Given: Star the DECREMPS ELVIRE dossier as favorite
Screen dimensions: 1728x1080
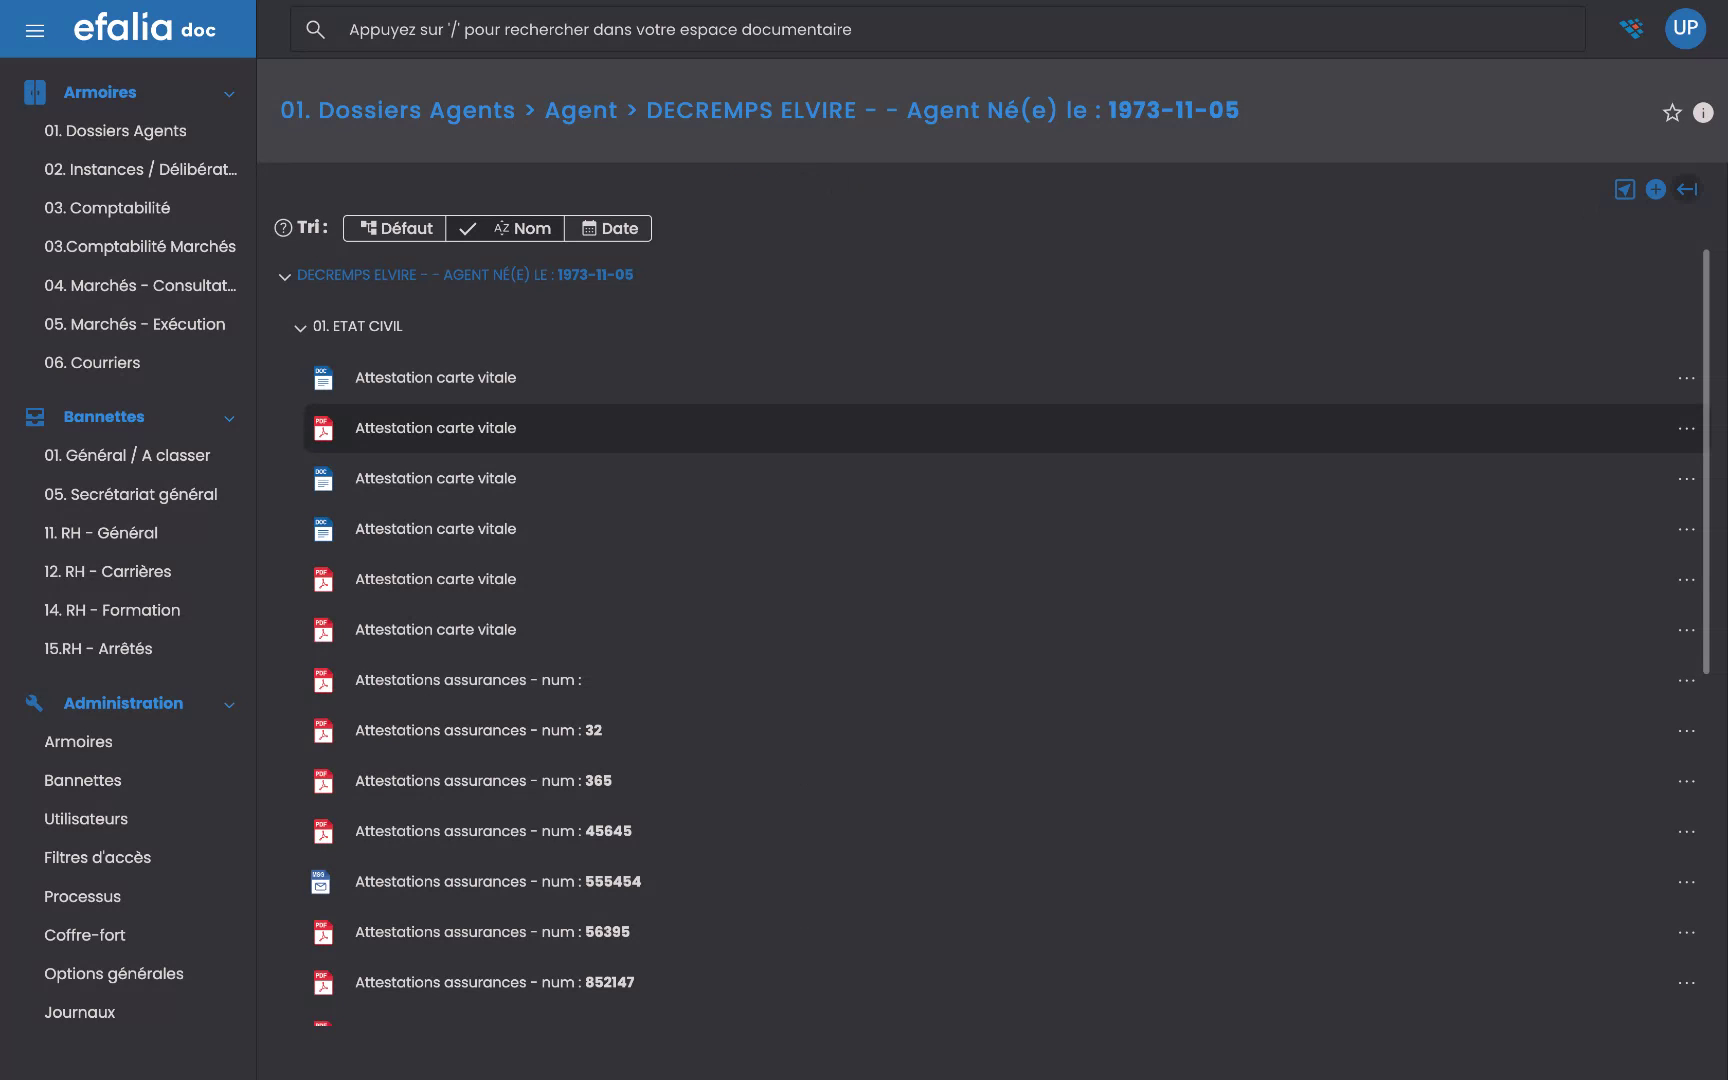Looking at the screenshot, I should (1672, 113).
